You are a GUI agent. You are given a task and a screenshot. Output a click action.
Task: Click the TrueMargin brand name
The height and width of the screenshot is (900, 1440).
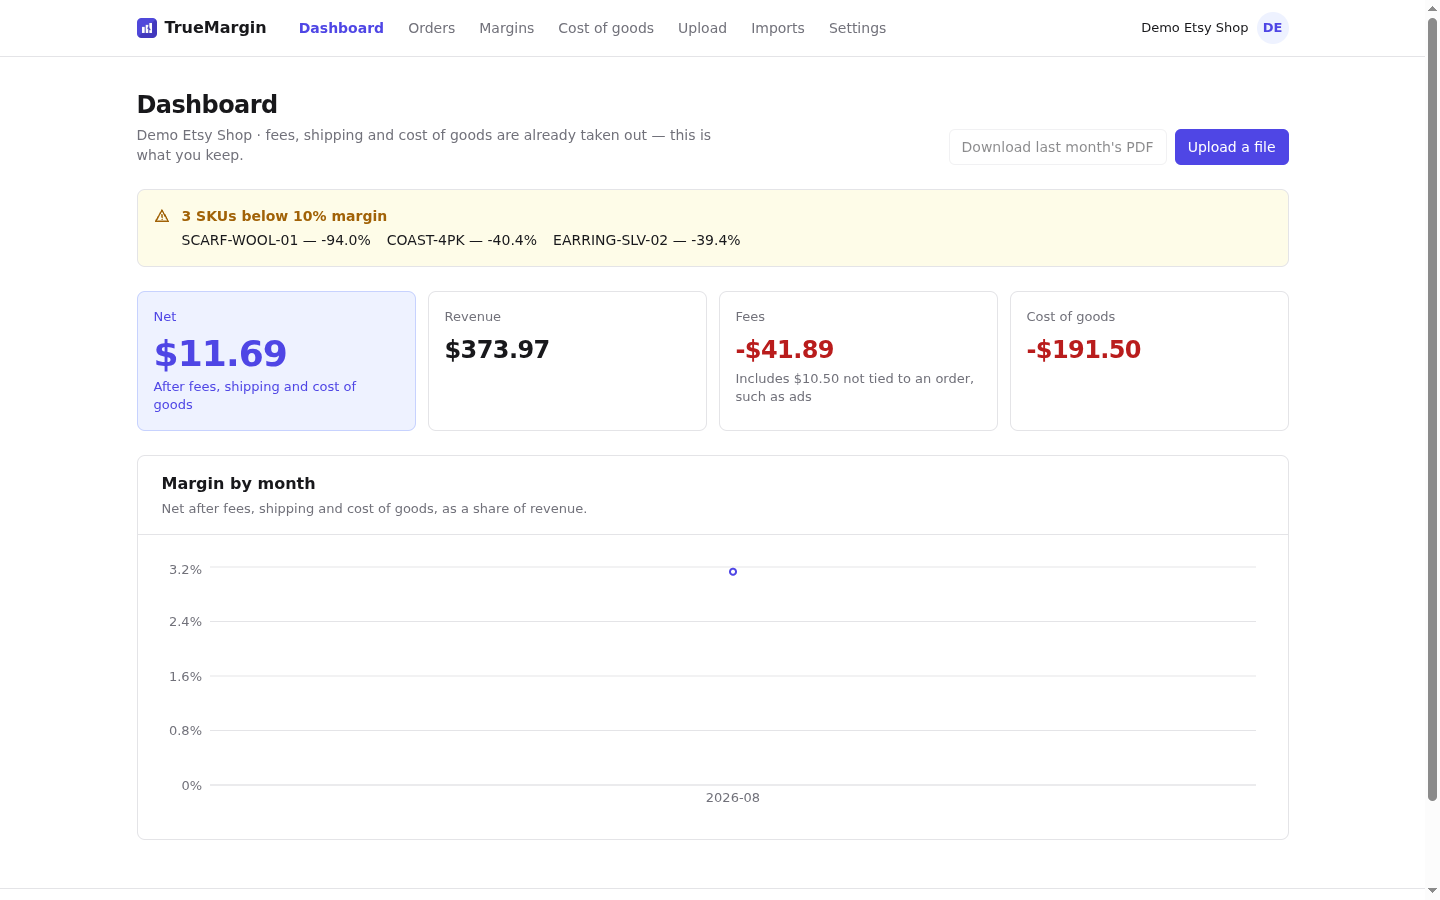point(215,28)
